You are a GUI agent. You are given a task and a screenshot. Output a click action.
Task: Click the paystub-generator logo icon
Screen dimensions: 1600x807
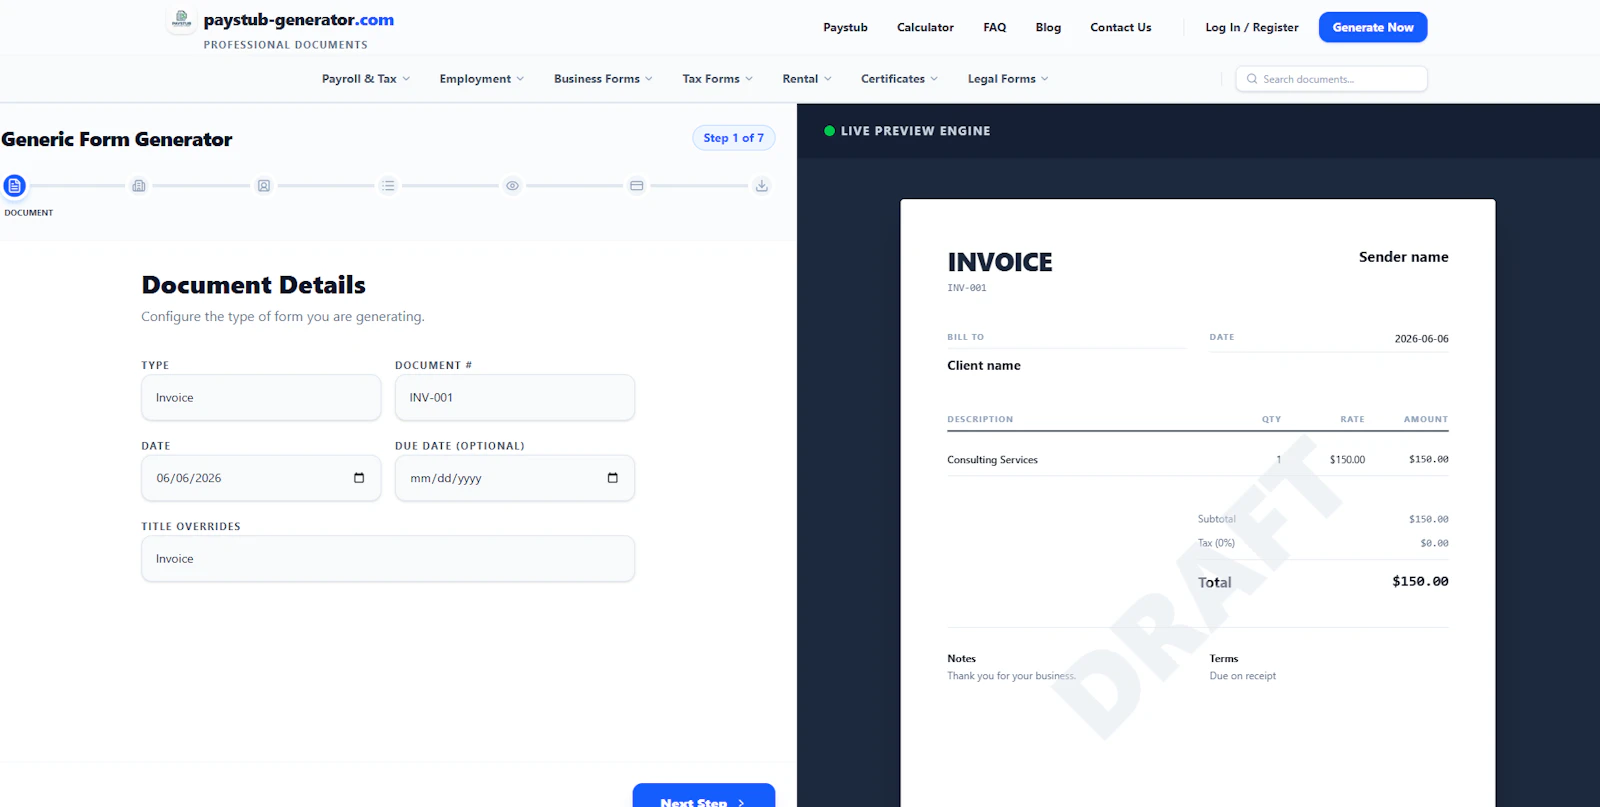(x=181, y=20)
